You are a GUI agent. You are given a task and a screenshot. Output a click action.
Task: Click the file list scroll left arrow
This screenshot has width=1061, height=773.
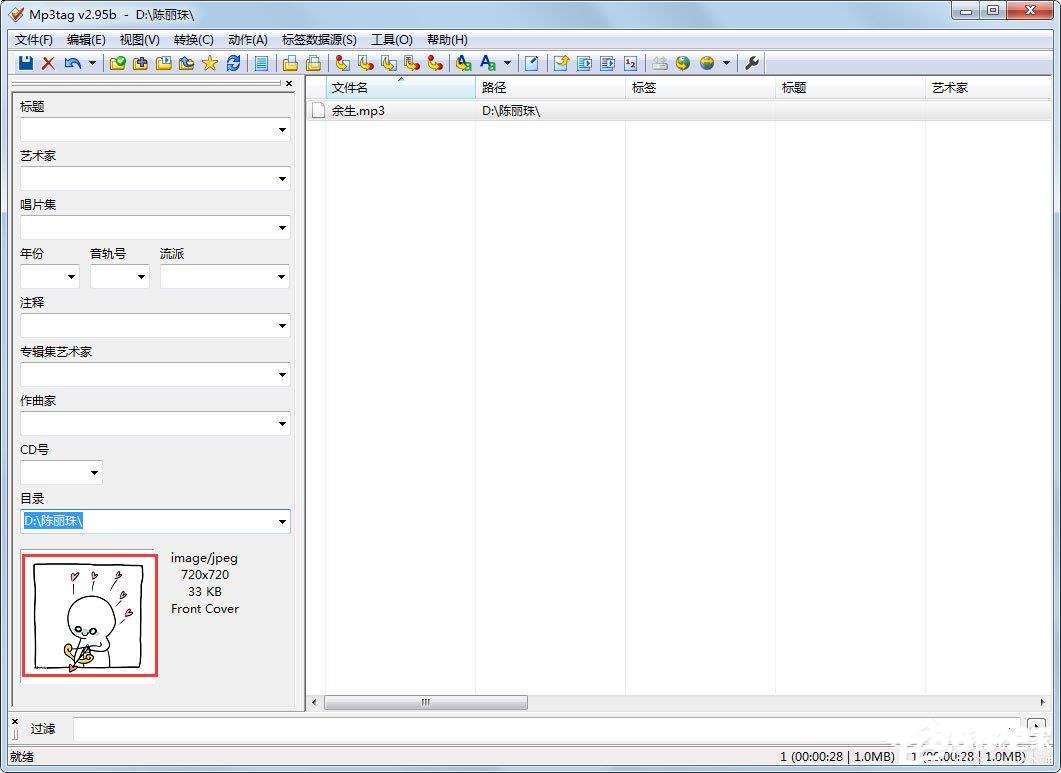coord(314,702)
